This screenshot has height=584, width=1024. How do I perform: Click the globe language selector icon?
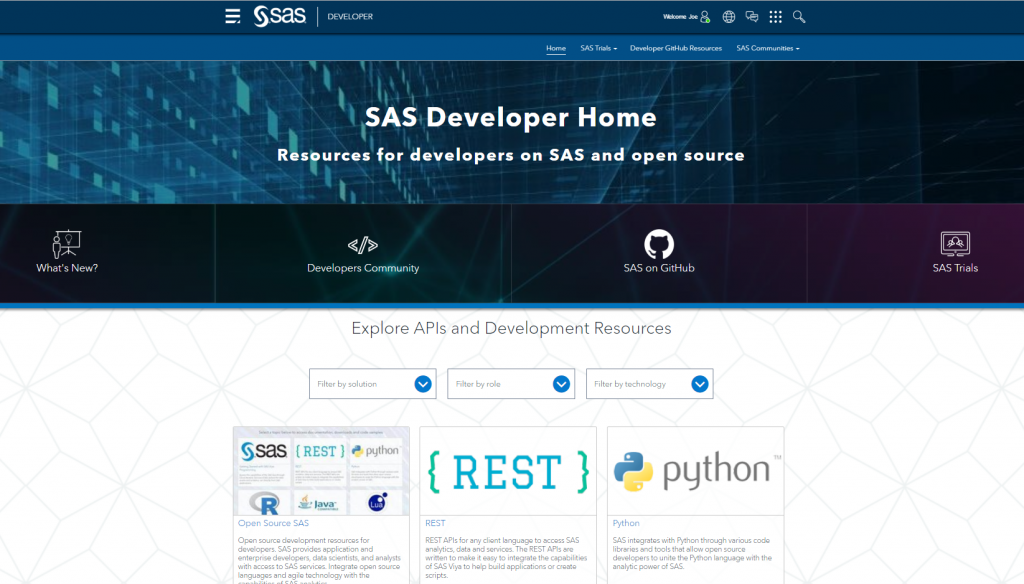(x=729, y=17)
